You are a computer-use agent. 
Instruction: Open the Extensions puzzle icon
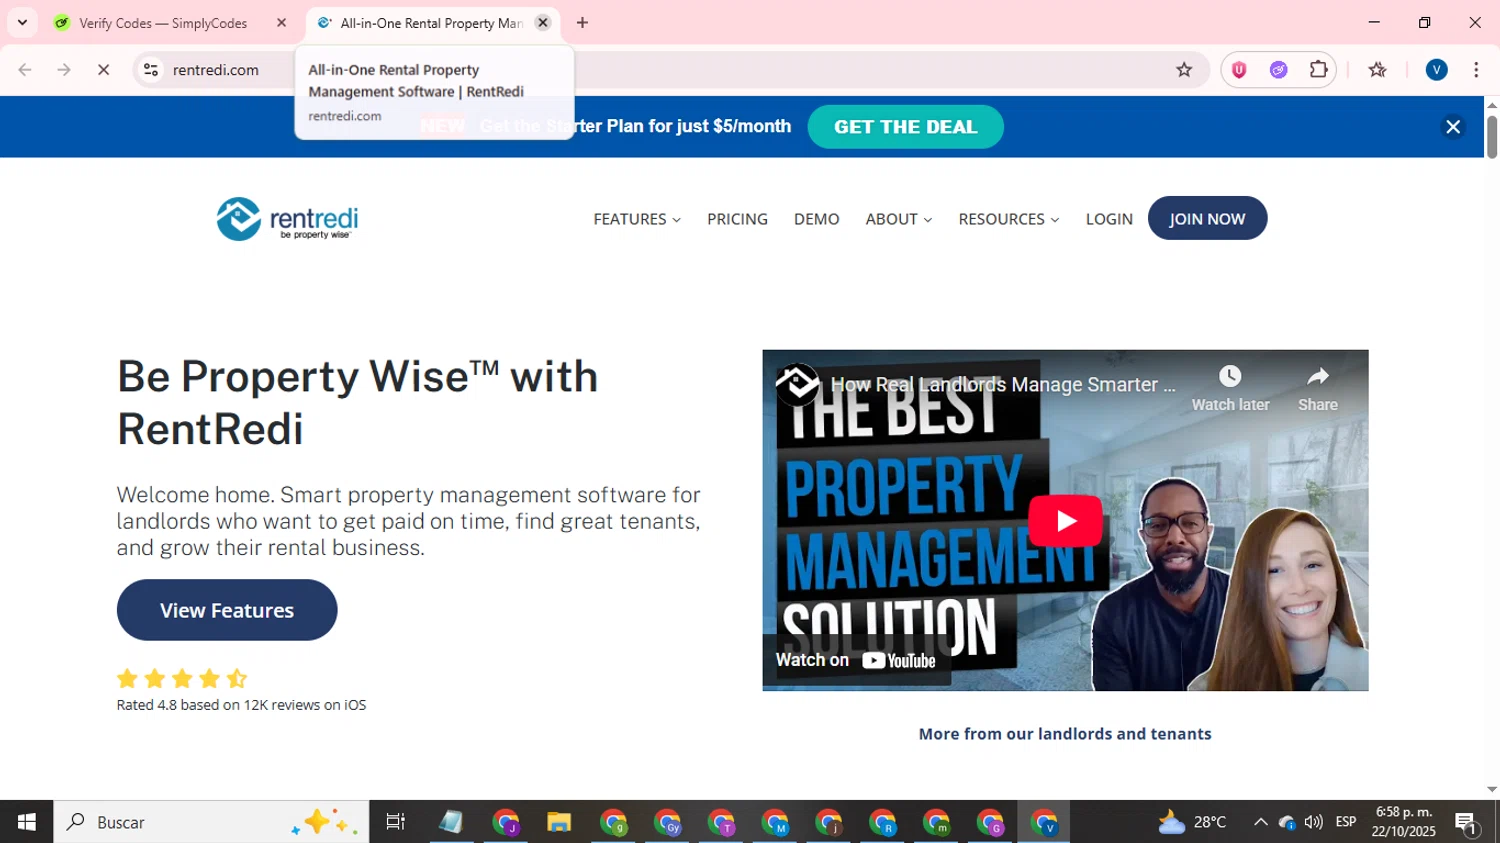point(1319,70)
